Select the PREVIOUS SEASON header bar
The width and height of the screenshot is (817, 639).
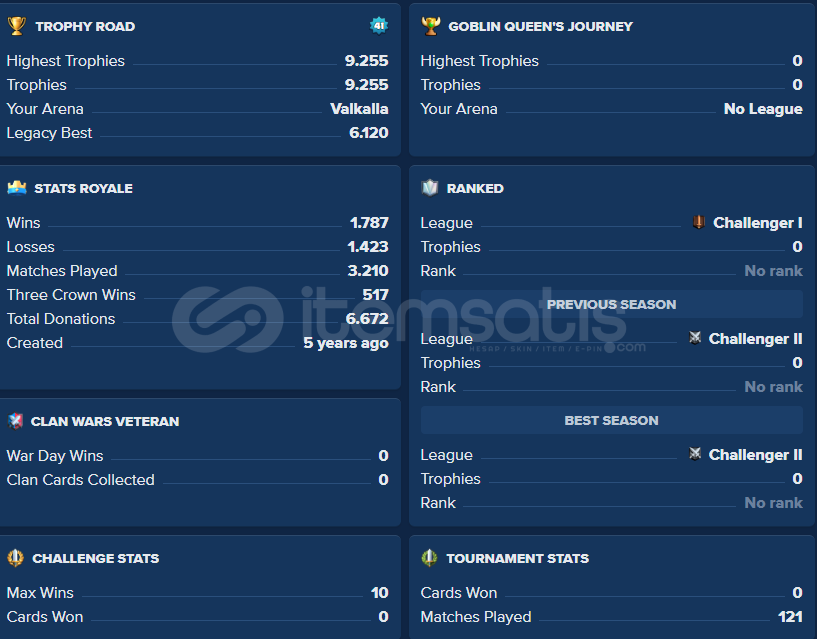coord(612,304)
